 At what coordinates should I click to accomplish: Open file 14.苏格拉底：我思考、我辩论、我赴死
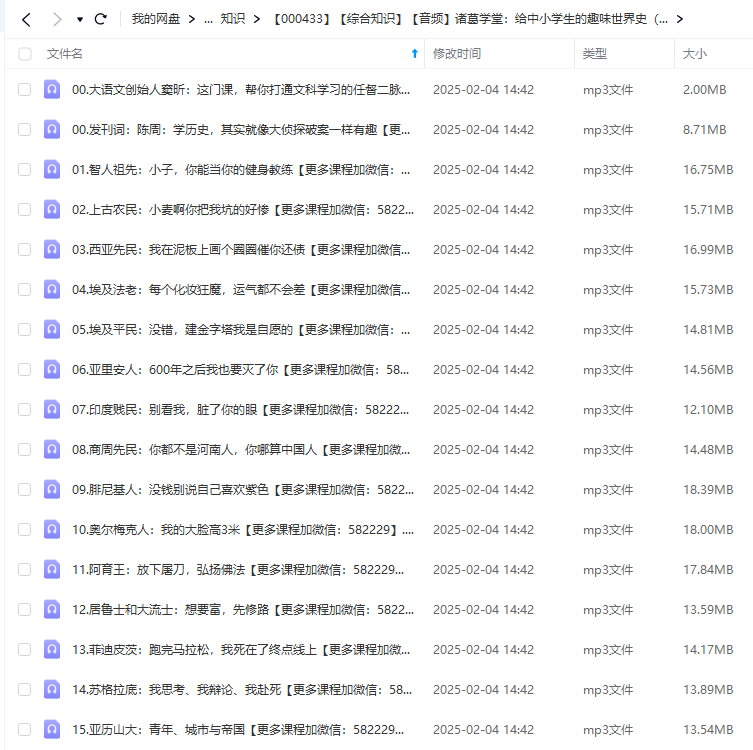(x=242, y=690)
